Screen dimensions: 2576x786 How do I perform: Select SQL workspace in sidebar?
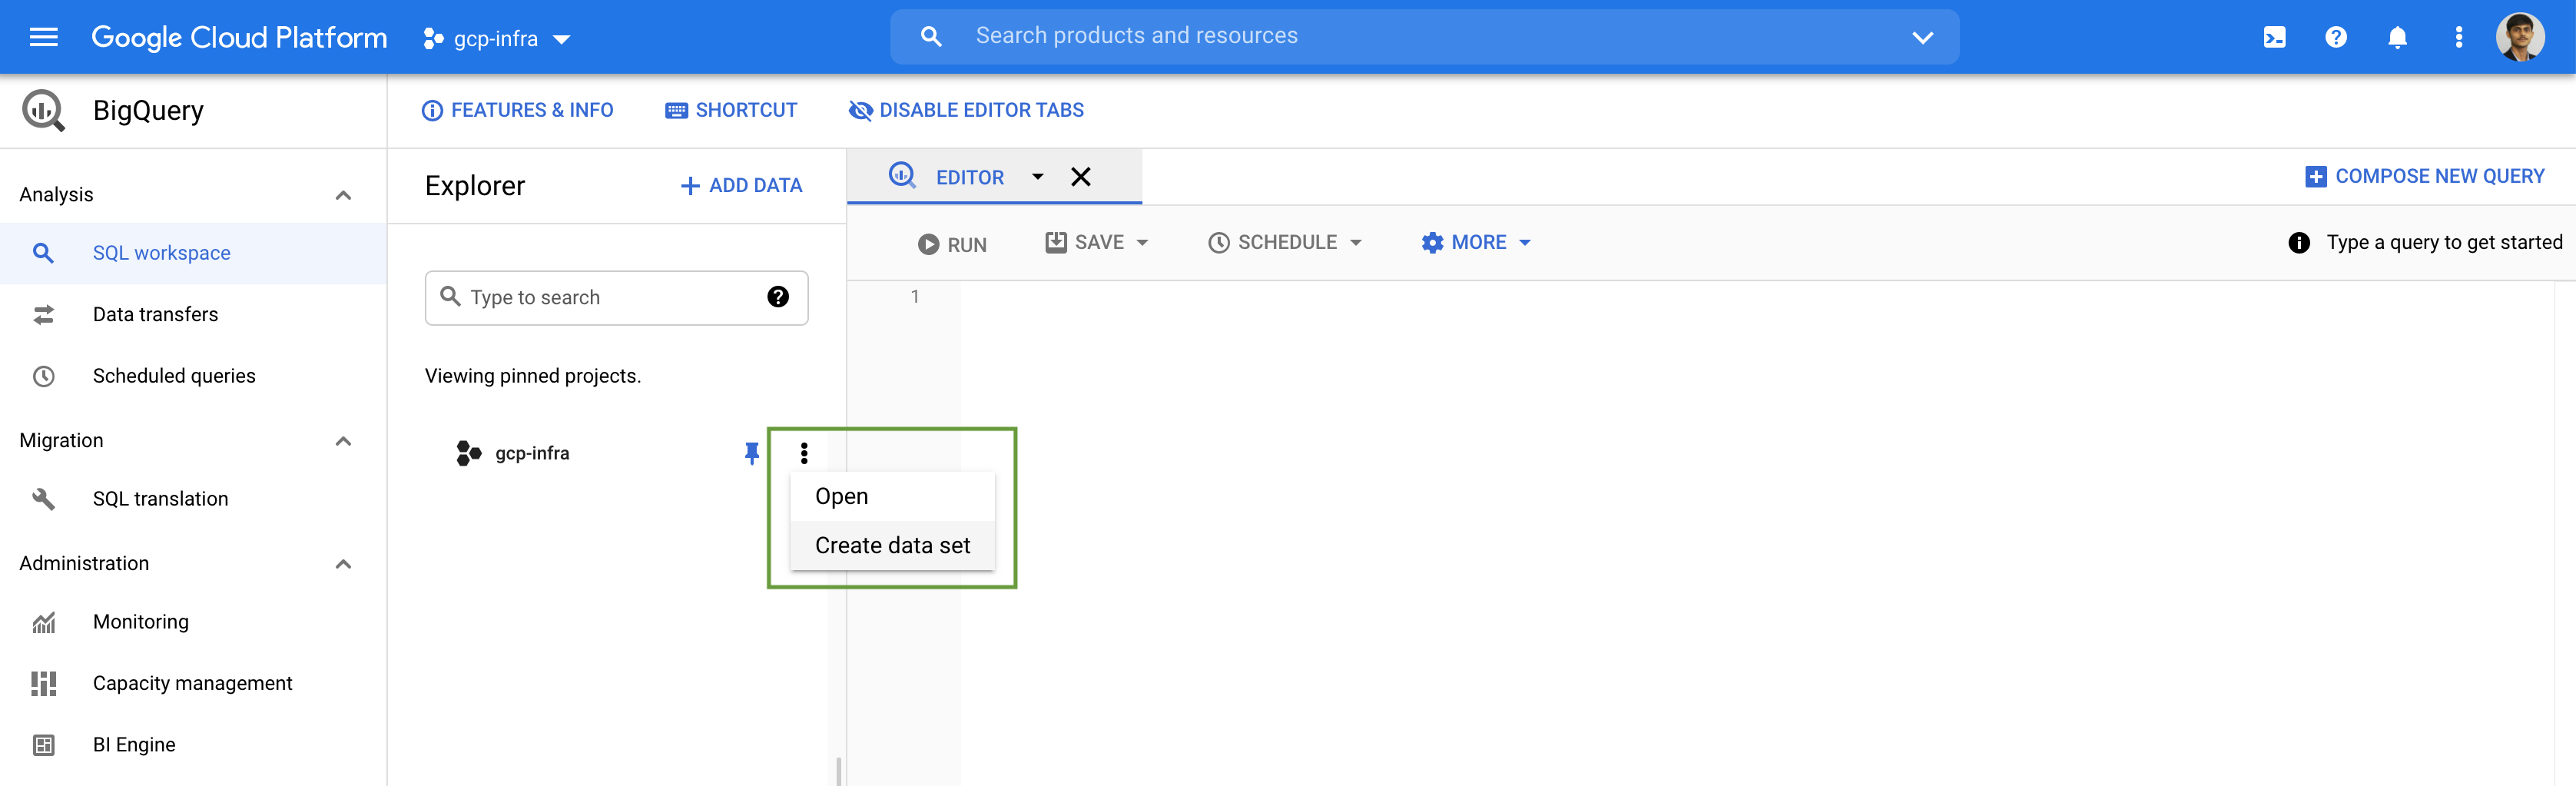pyautogui.click(x=193, y=253)
